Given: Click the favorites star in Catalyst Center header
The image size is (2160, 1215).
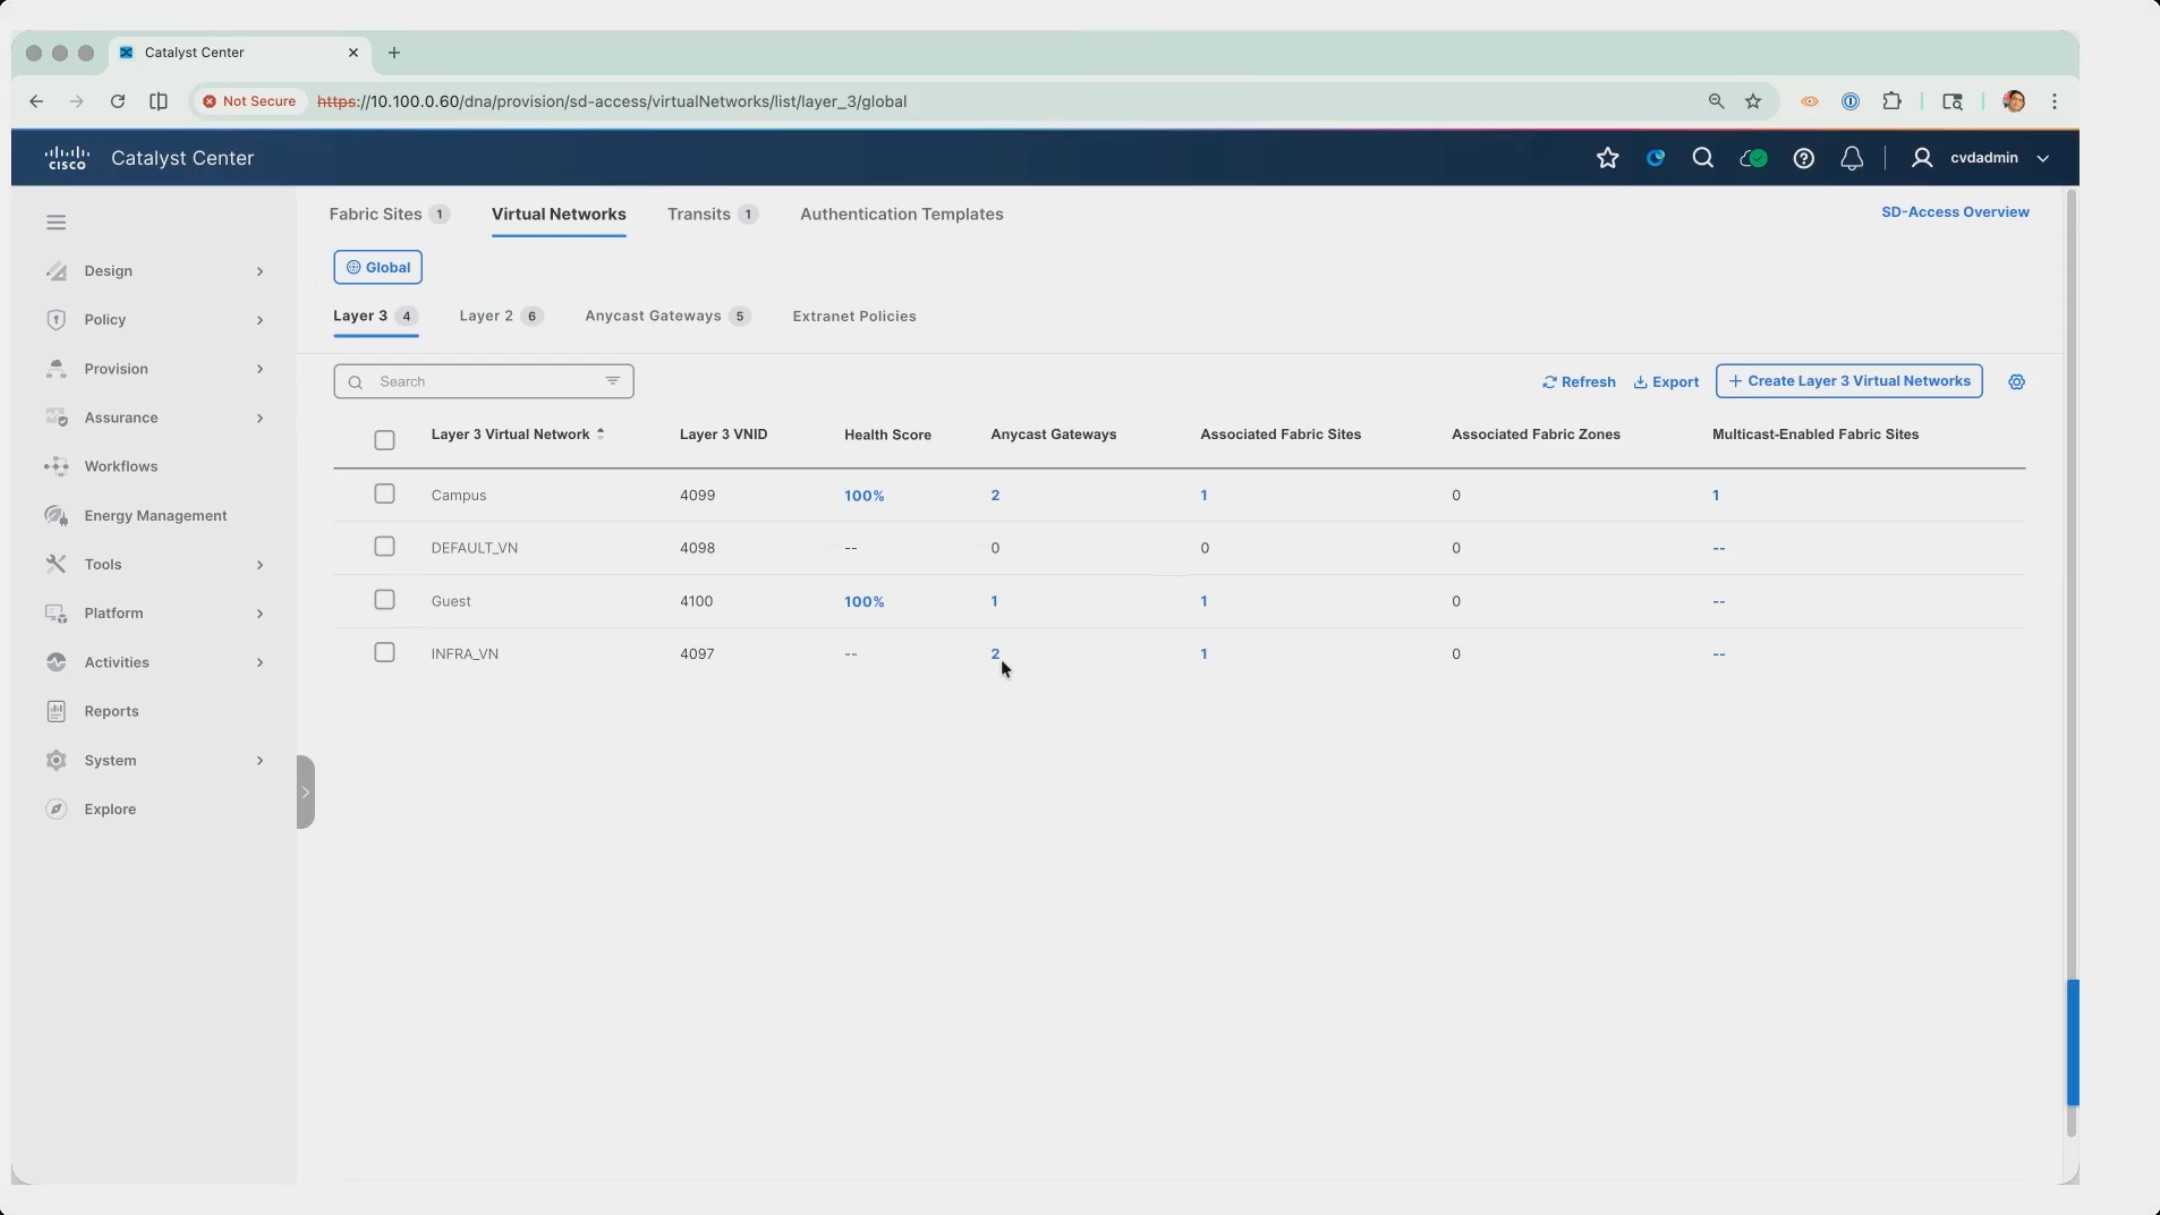Looking at the screenshot, I should [x=1607, y=158].
